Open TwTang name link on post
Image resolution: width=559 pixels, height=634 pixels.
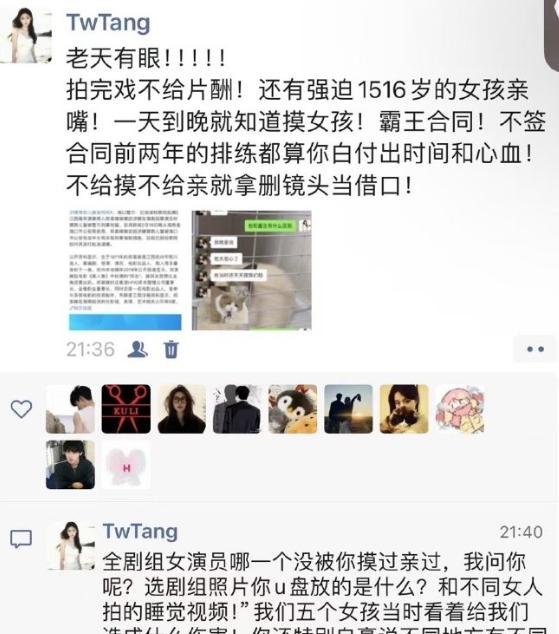108,23
